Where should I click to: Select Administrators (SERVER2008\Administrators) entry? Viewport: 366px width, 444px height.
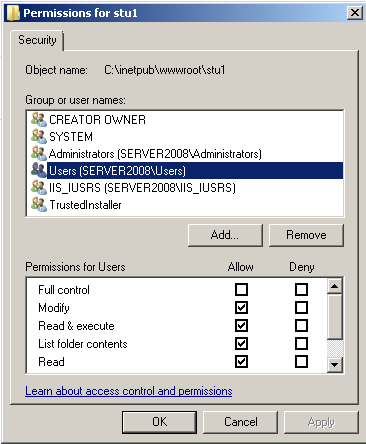[x=155, y=154]
